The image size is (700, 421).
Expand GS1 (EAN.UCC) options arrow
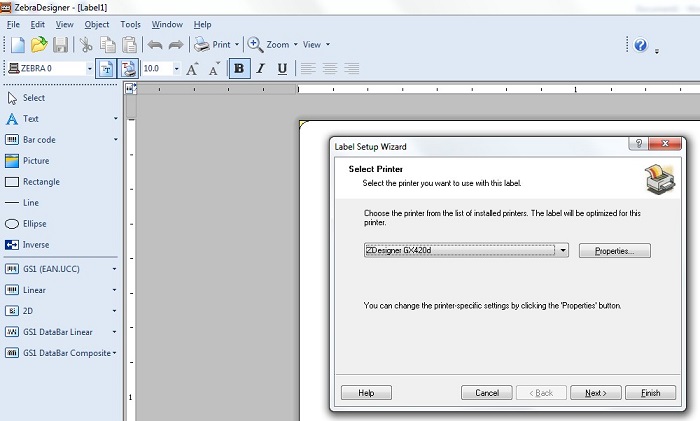114,269
